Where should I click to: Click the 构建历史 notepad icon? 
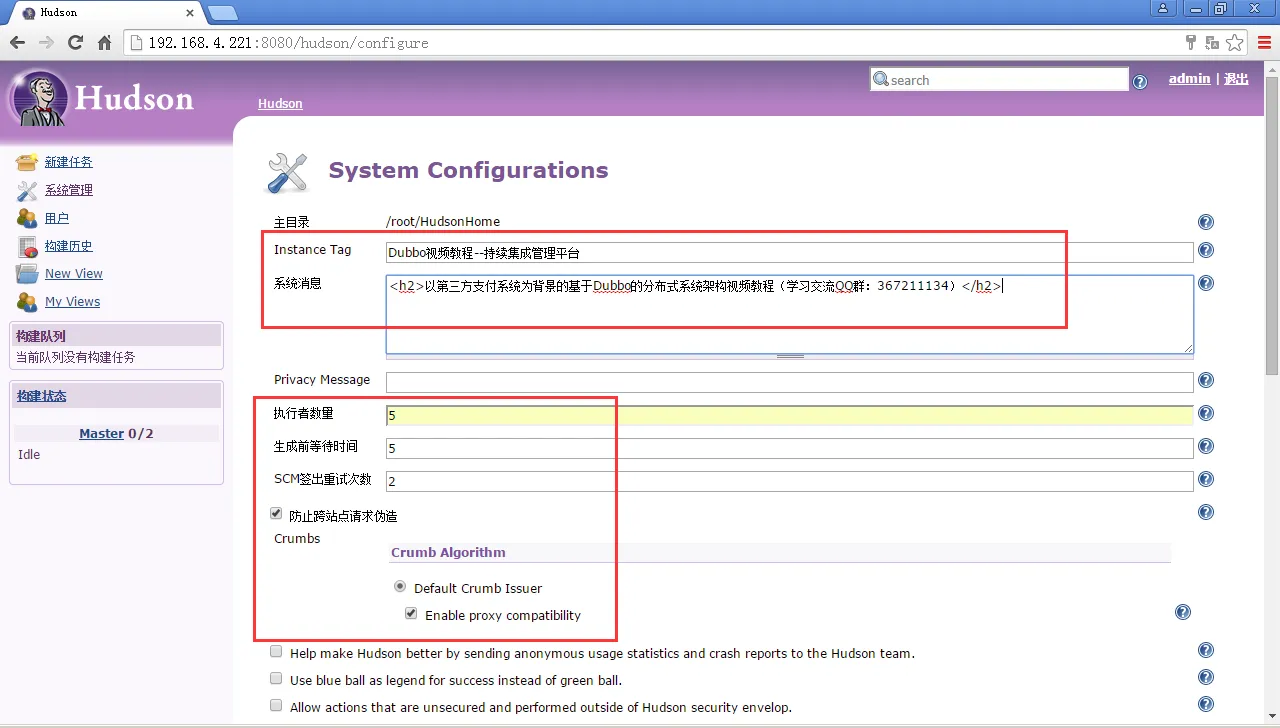tap(27, 246)
